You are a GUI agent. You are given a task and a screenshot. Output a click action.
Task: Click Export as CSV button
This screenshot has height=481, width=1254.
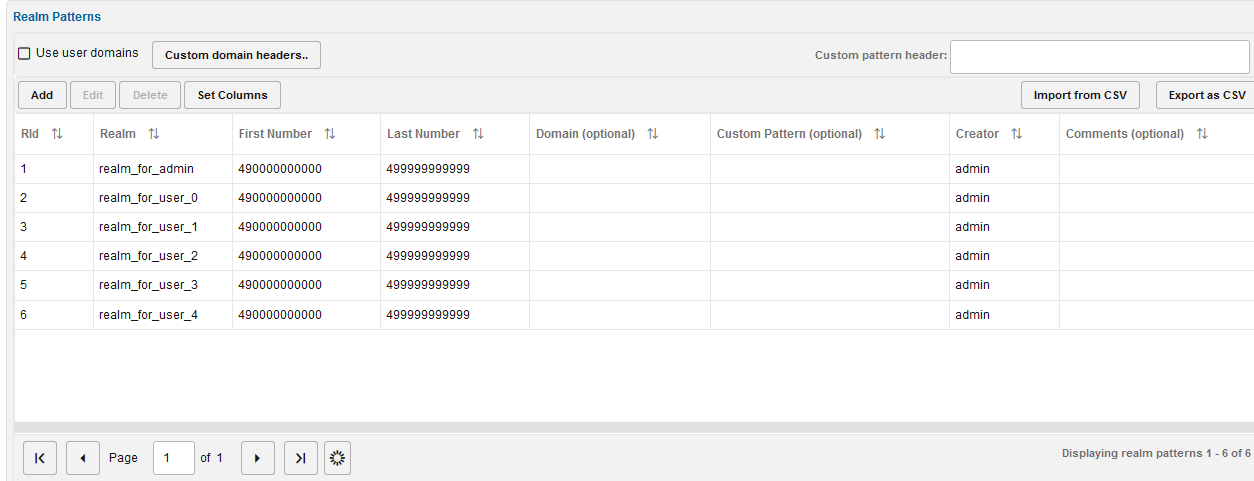1206,95
